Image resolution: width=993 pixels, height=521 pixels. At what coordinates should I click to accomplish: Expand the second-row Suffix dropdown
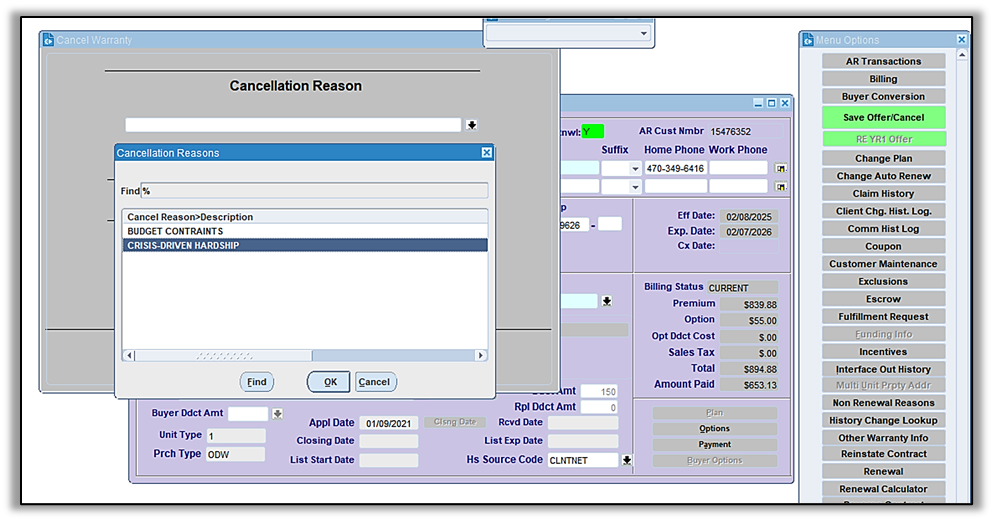coord(635,187)
